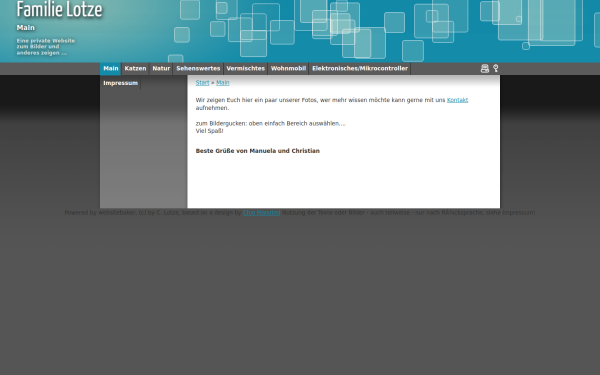
Task: Select Sehenswertes in the navigation
Action: tap(198, 68)
